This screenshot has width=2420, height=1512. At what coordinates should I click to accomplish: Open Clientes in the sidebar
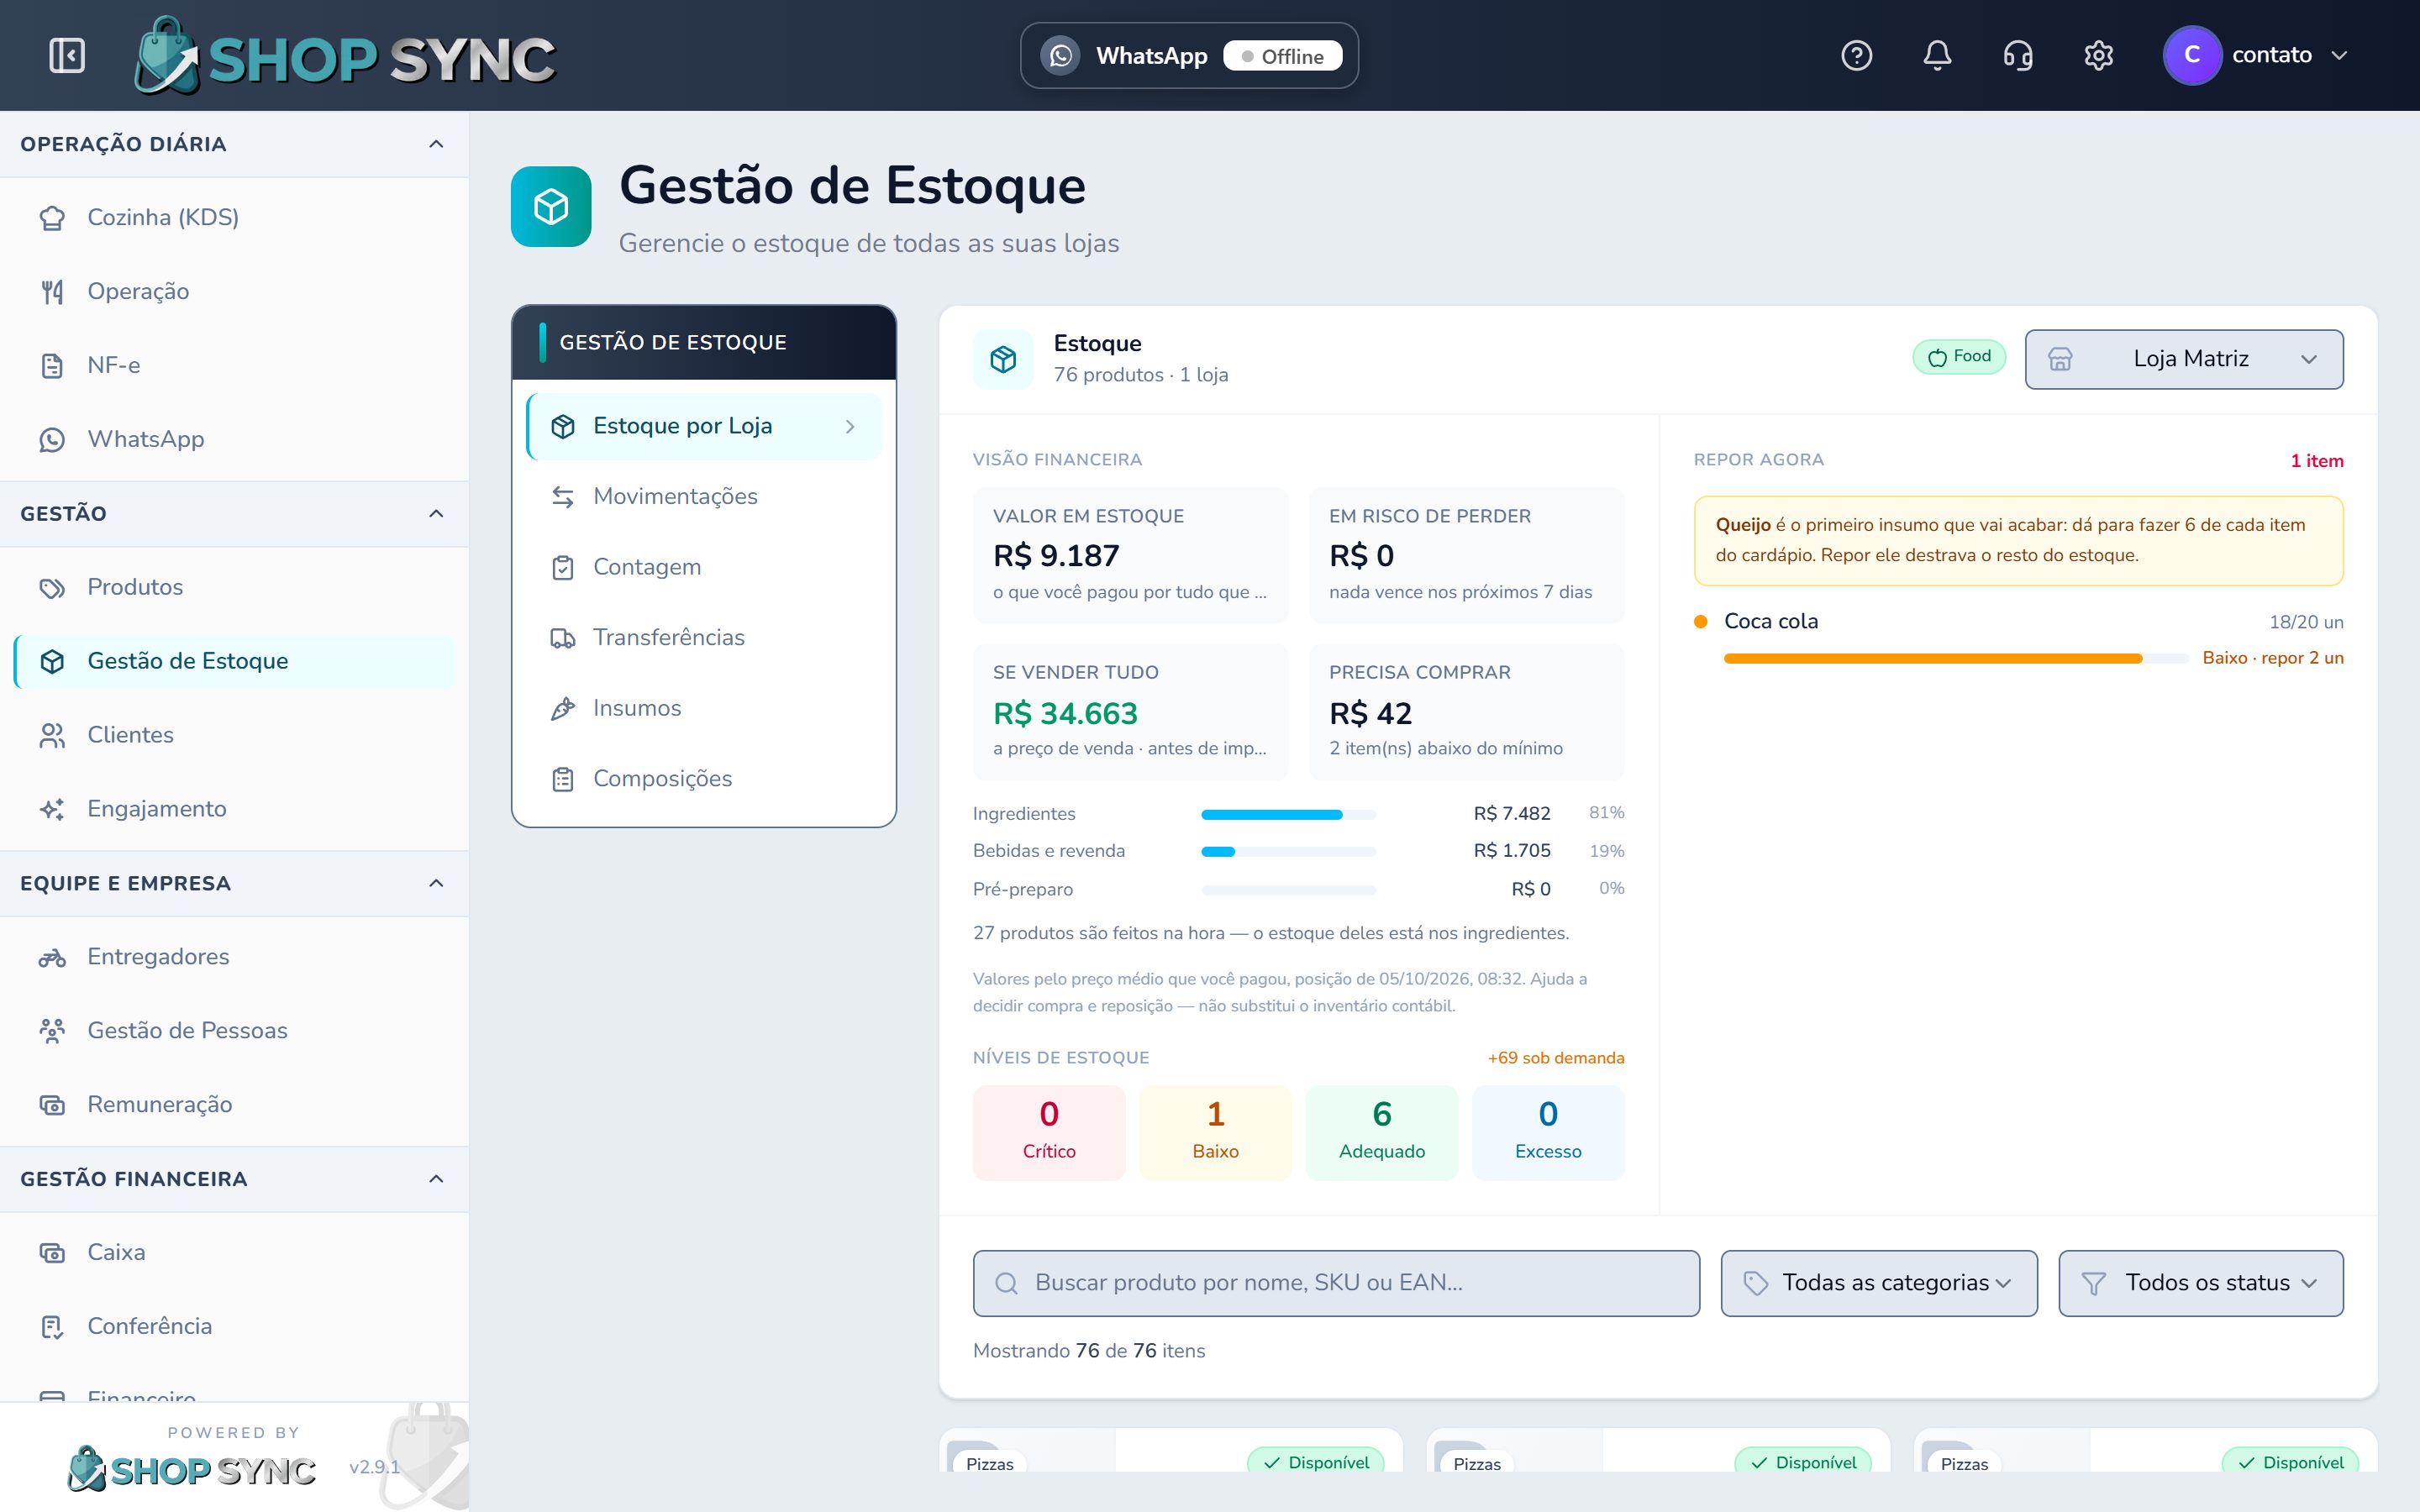coord(234,735)
